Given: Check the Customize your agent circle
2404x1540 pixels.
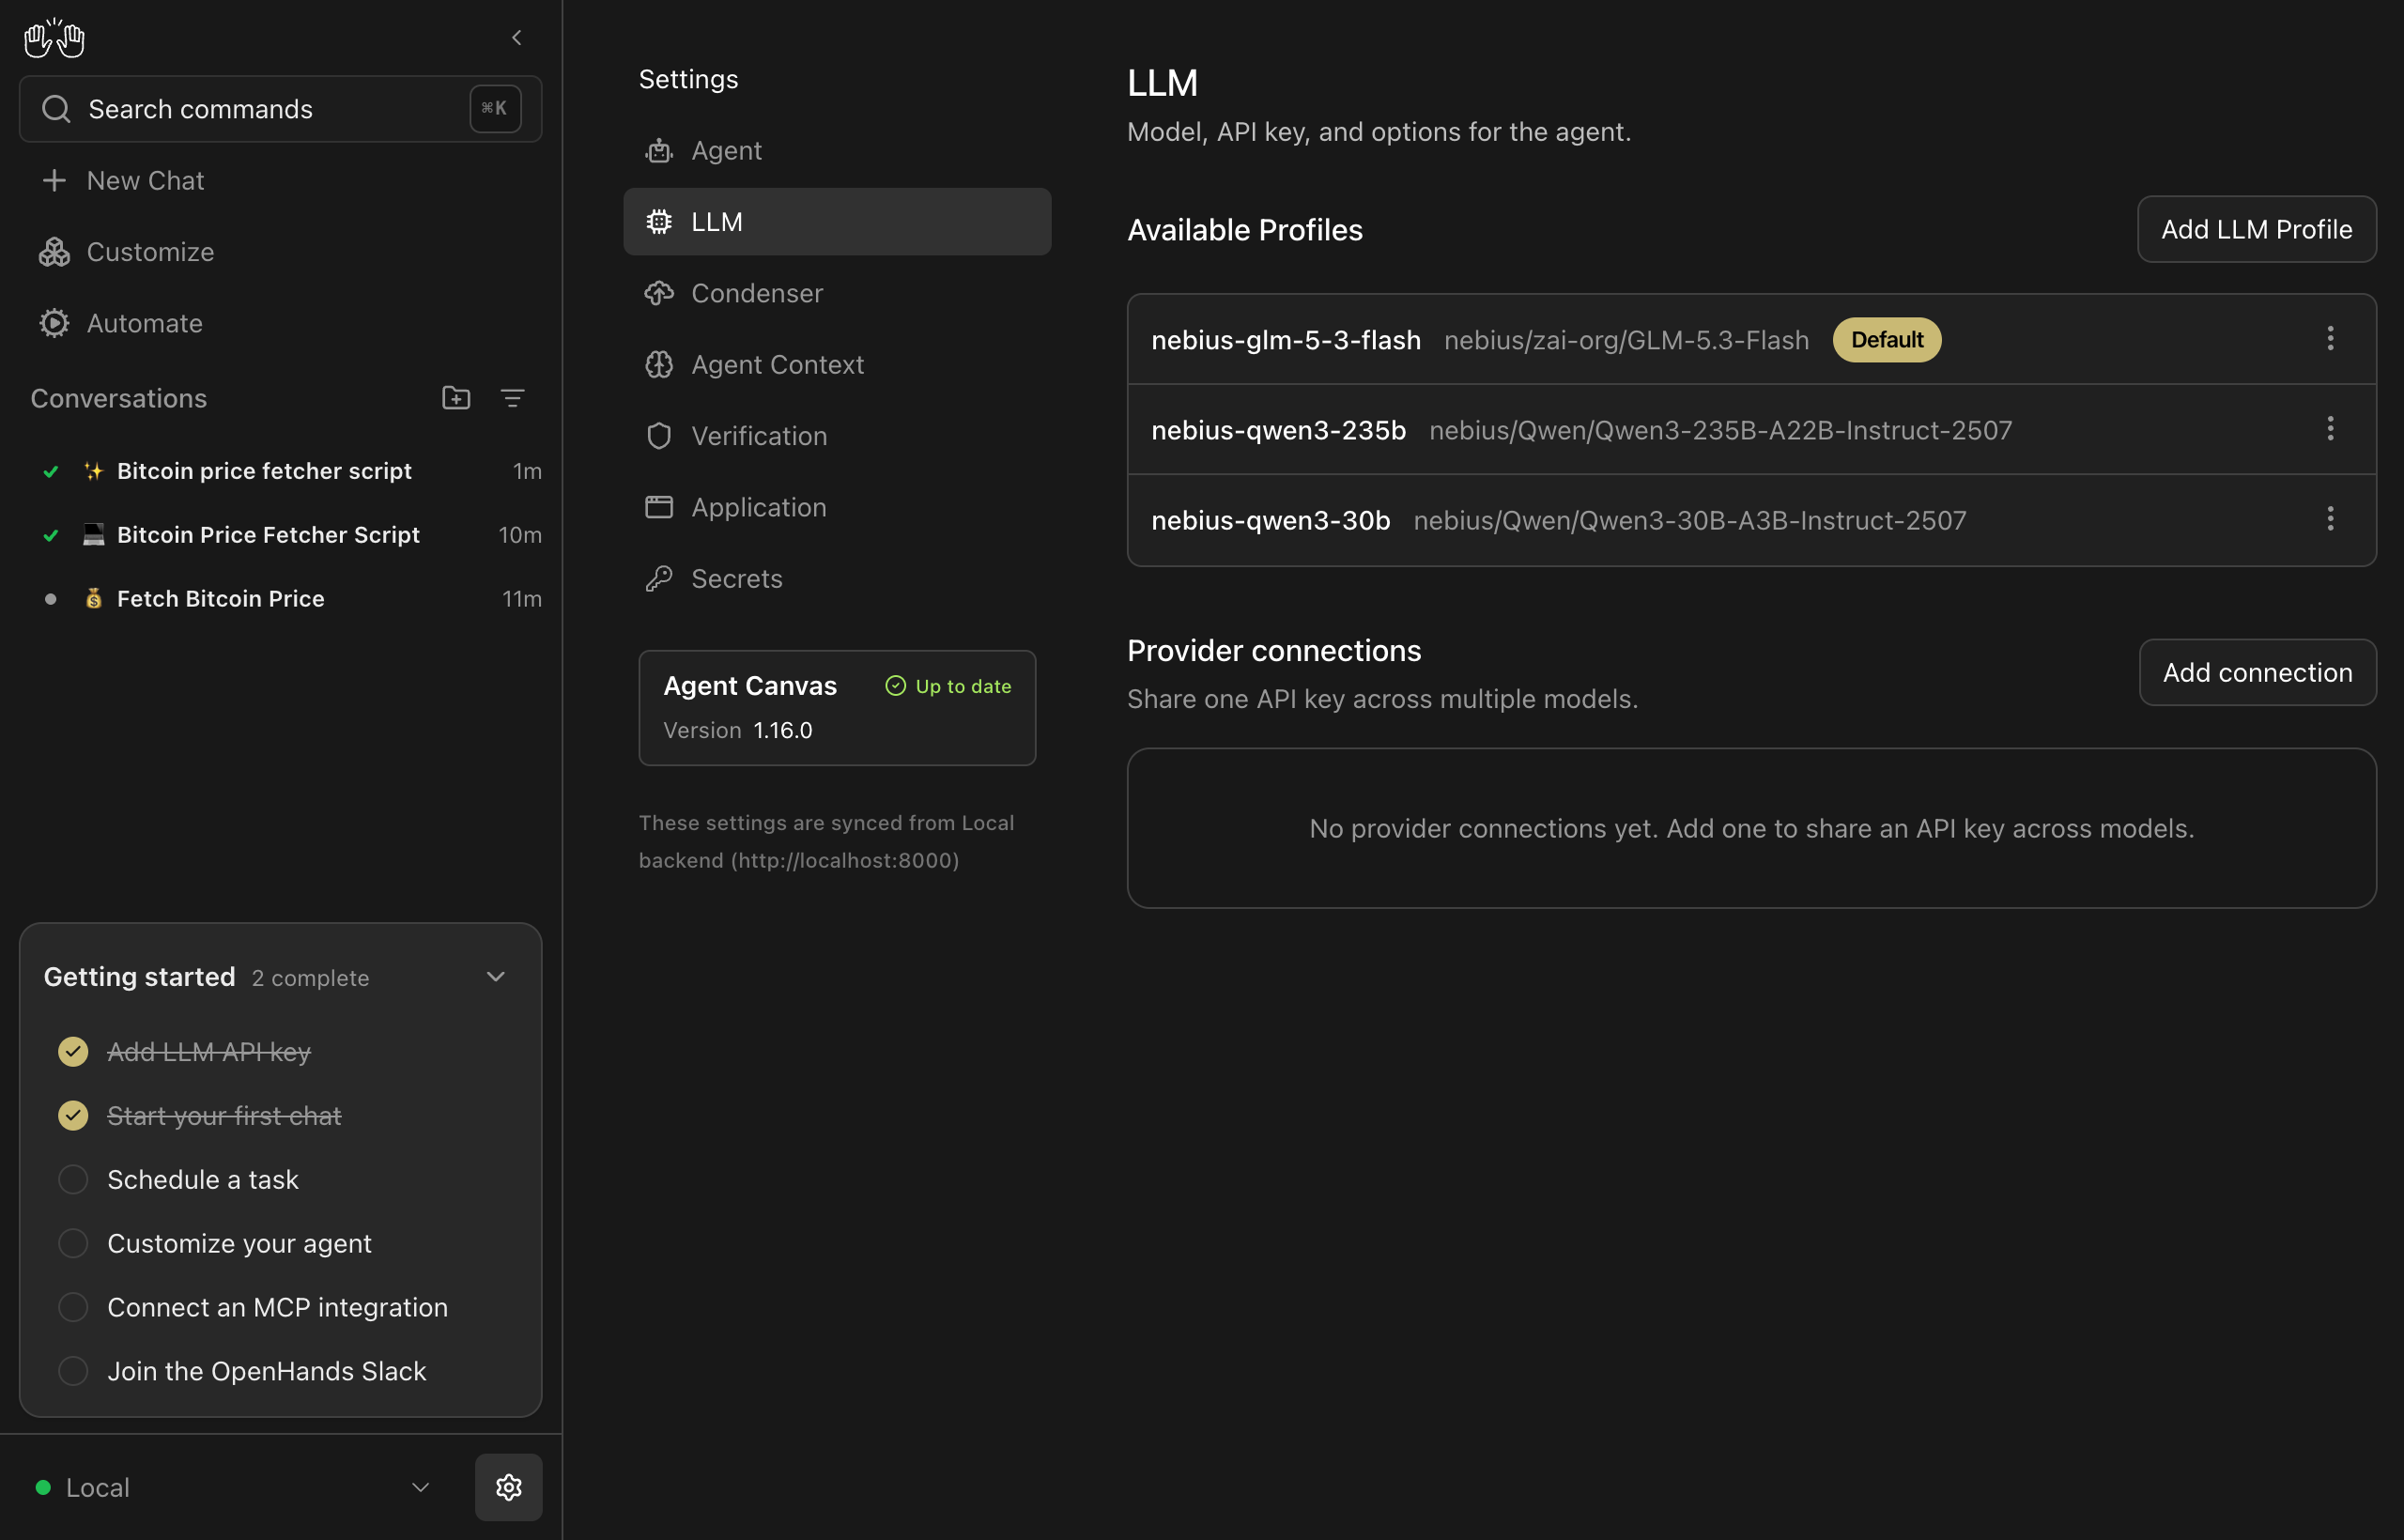Looking at the screenshot, I should tap(73, 1243).
